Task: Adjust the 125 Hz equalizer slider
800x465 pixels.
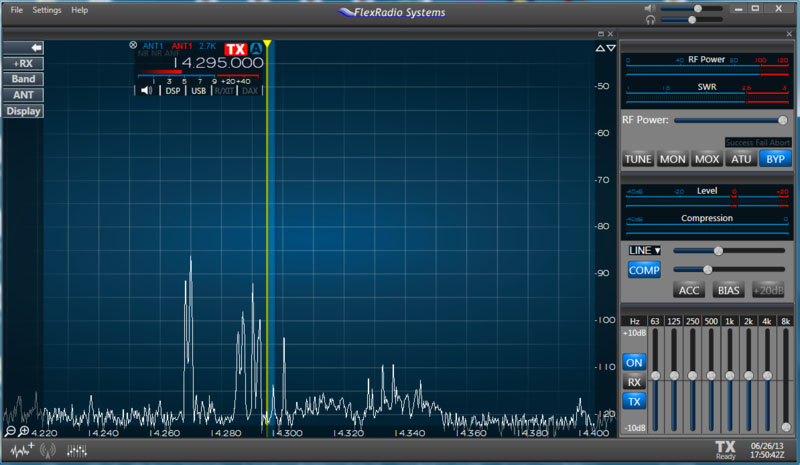Action: [674, 376]
